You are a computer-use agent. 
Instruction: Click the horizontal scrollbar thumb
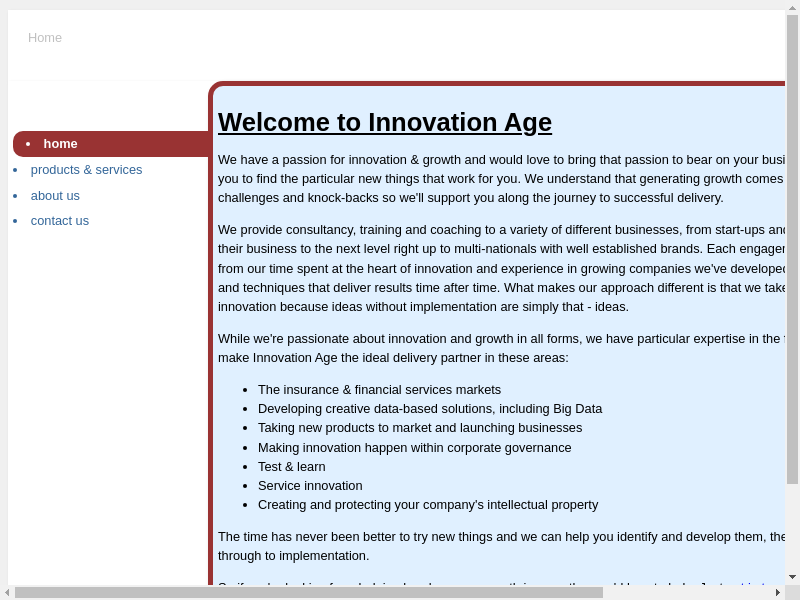coord(308,593)
